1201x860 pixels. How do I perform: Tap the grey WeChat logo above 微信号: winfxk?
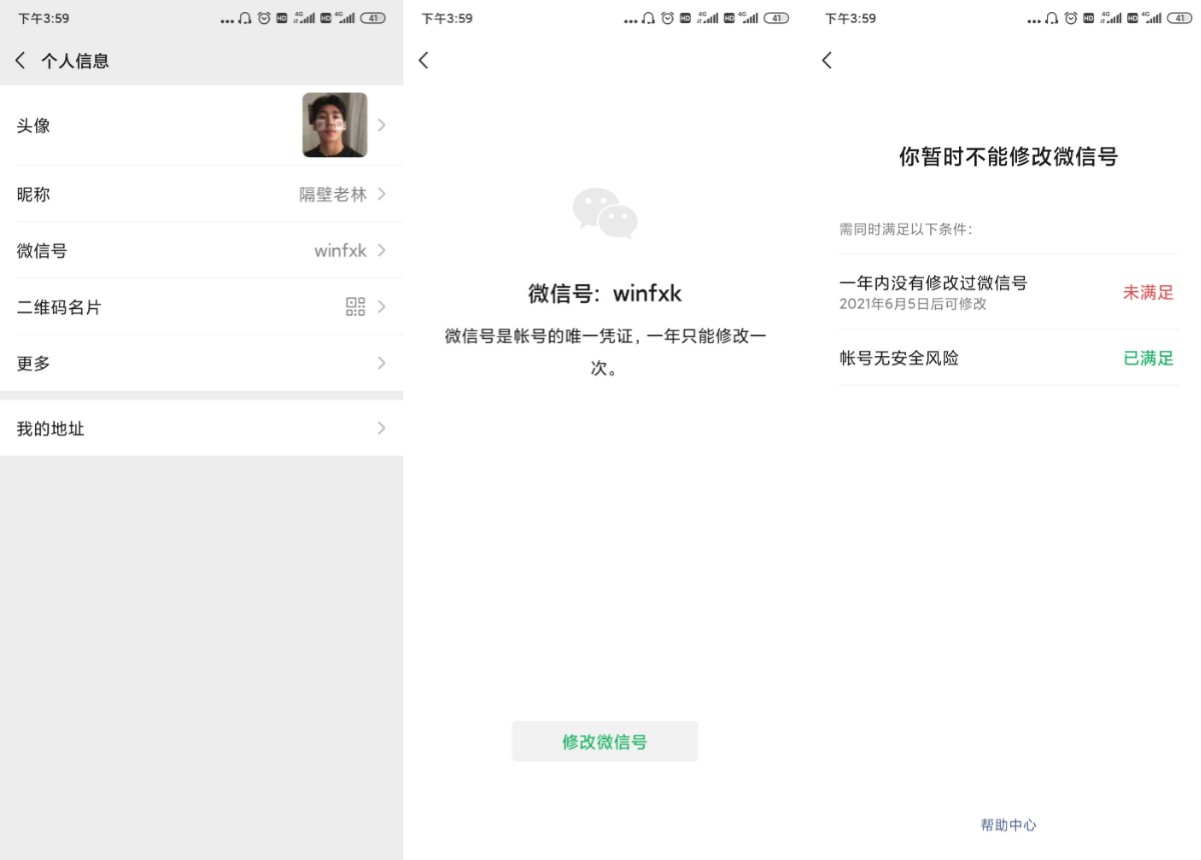click(x=605, y=212)
